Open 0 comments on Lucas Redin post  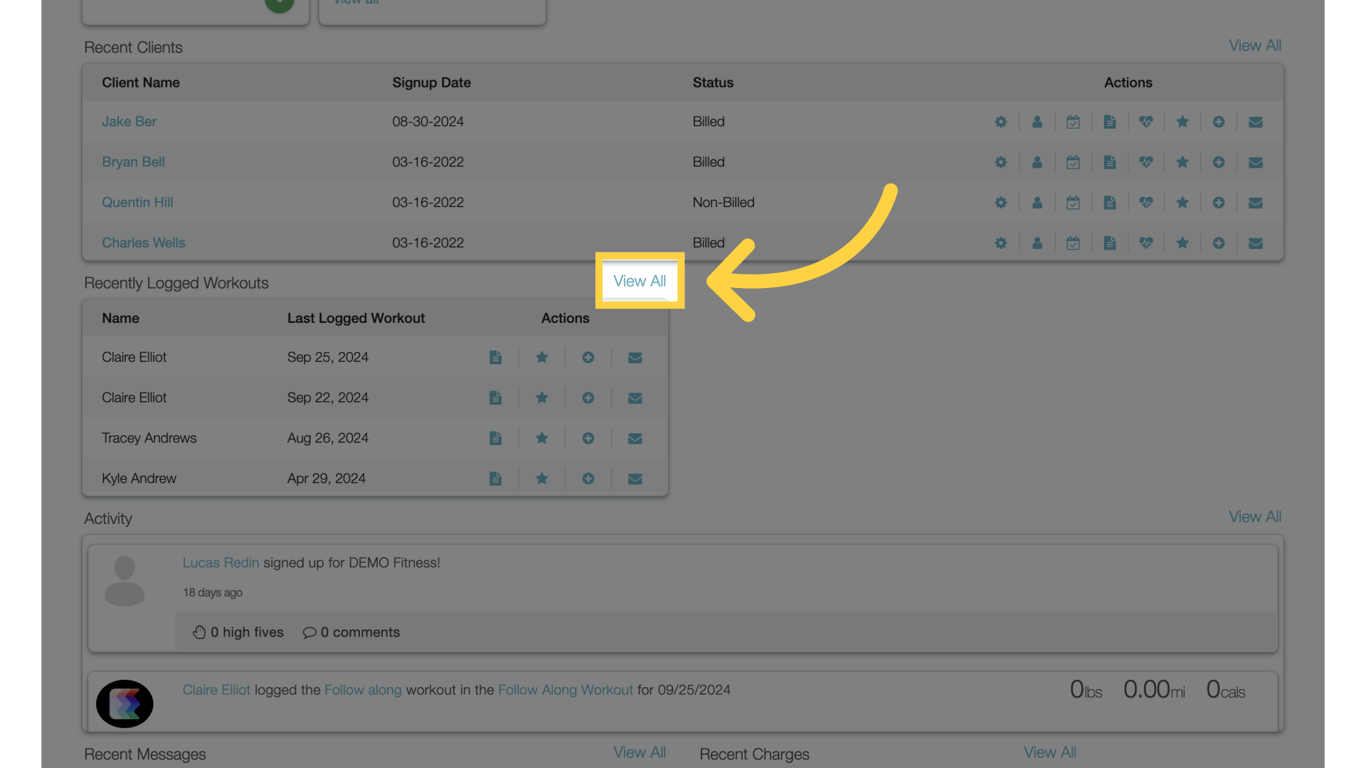point(351,632)
